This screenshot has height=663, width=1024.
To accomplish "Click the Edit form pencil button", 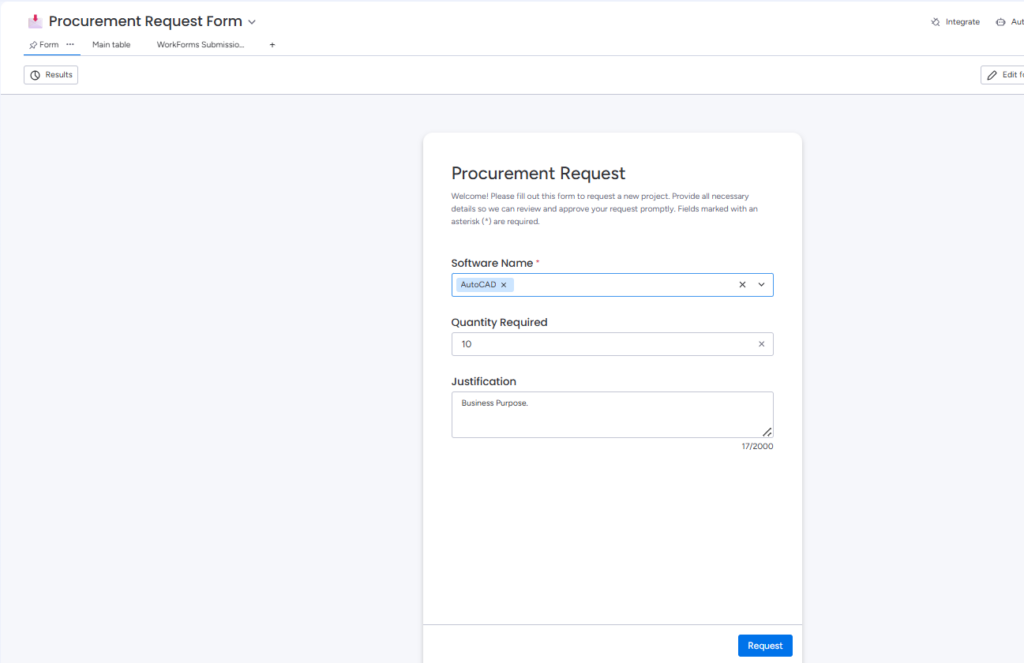I will click(x=1002, y=75).
